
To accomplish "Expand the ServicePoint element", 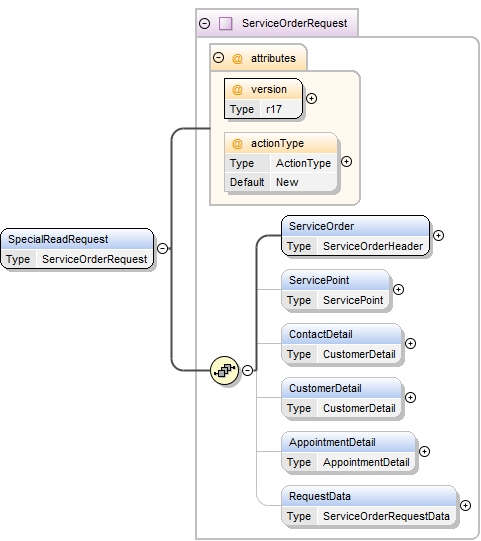I will click(x=399, y=289).
